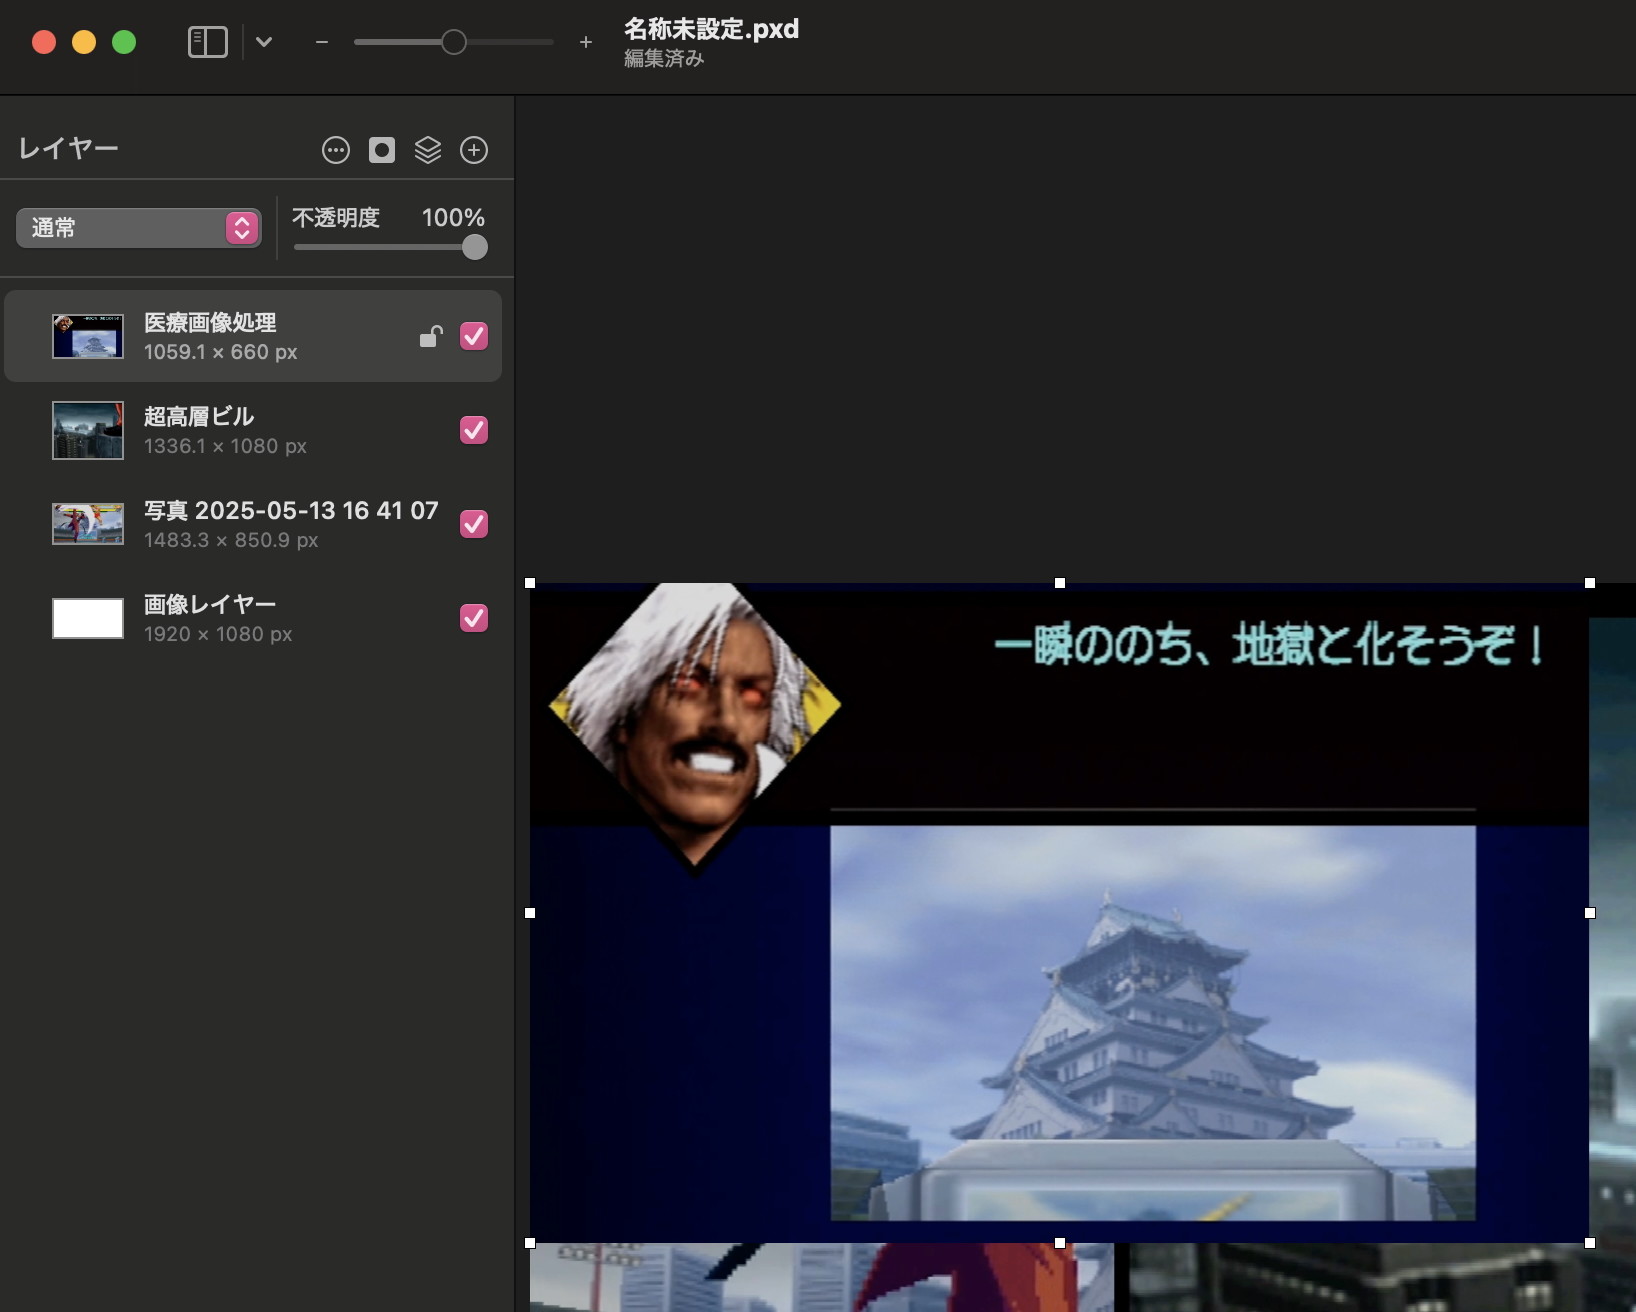Click the bottom-center selection handle on canvas
Viewport: 1636px width, 1312px height.
(1060, 1243)
